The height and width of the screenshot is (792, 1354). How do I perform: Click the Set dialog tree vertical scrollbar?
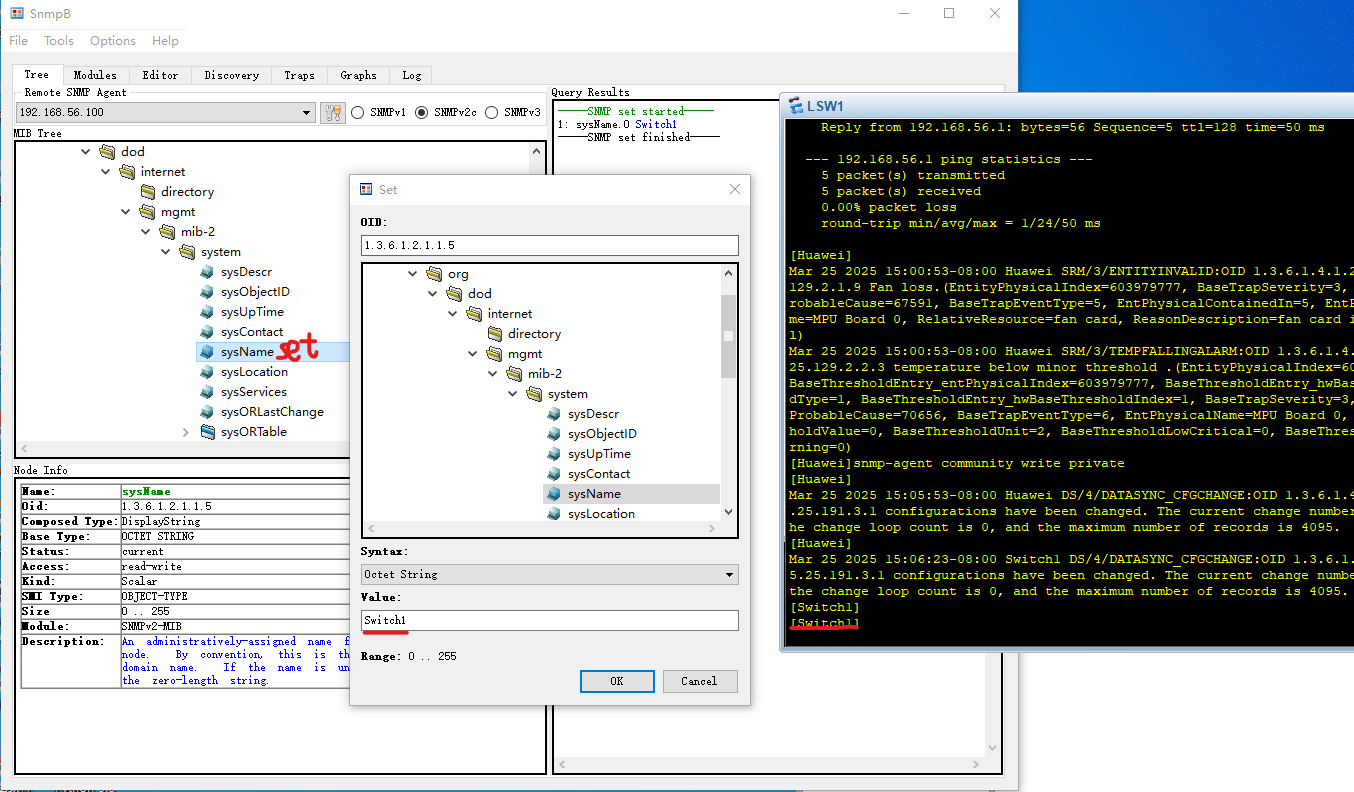tap(729, 336)
